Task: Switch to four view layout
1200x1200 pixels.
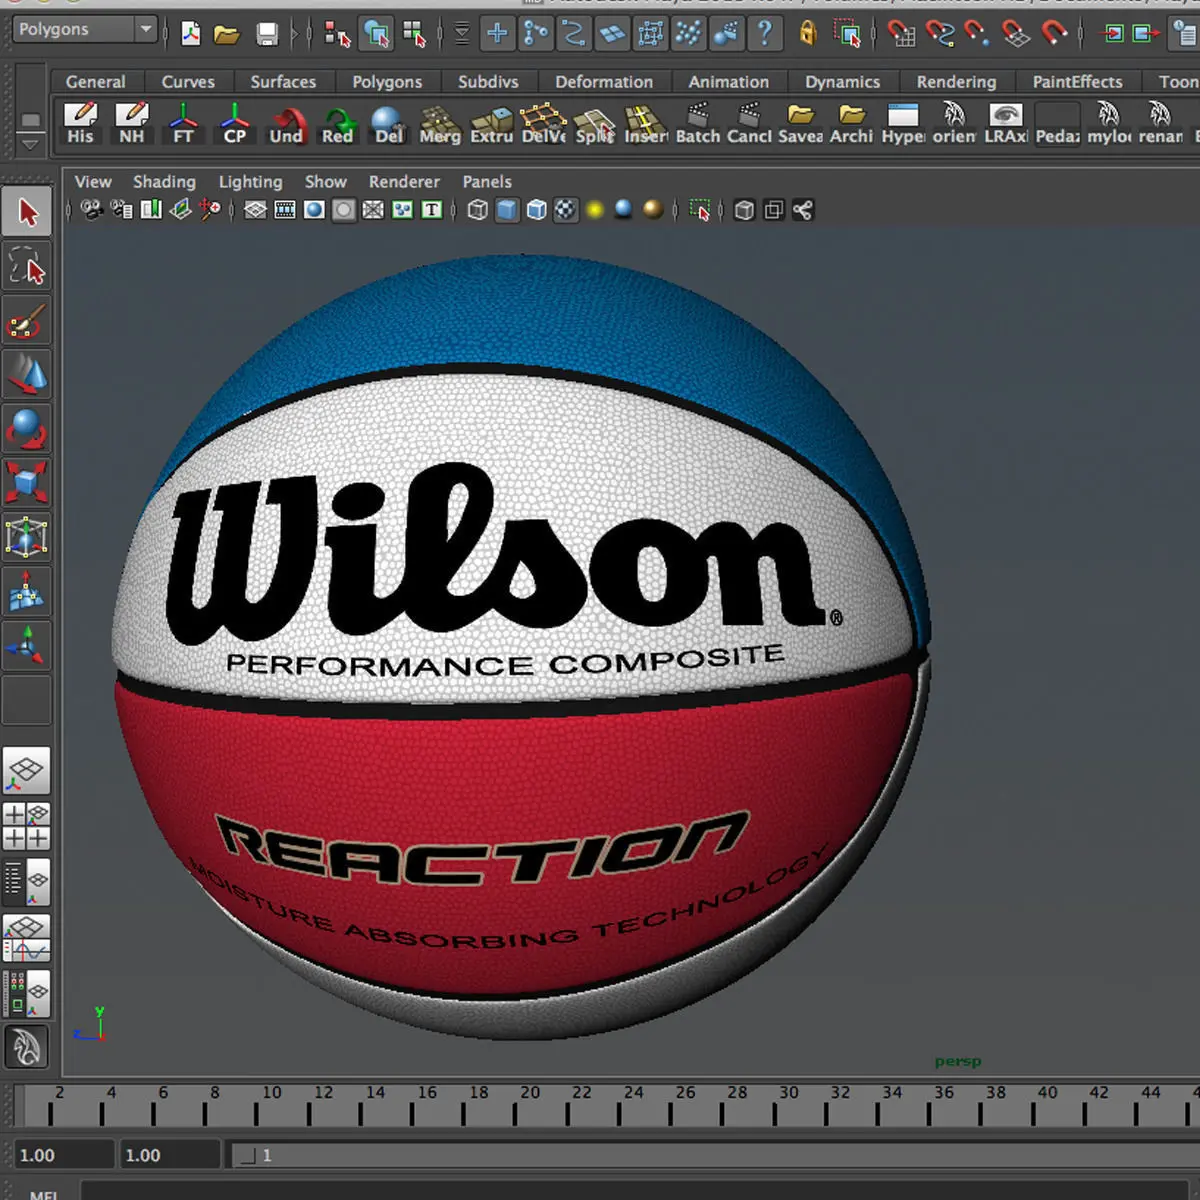Action: tap(27, 826)
